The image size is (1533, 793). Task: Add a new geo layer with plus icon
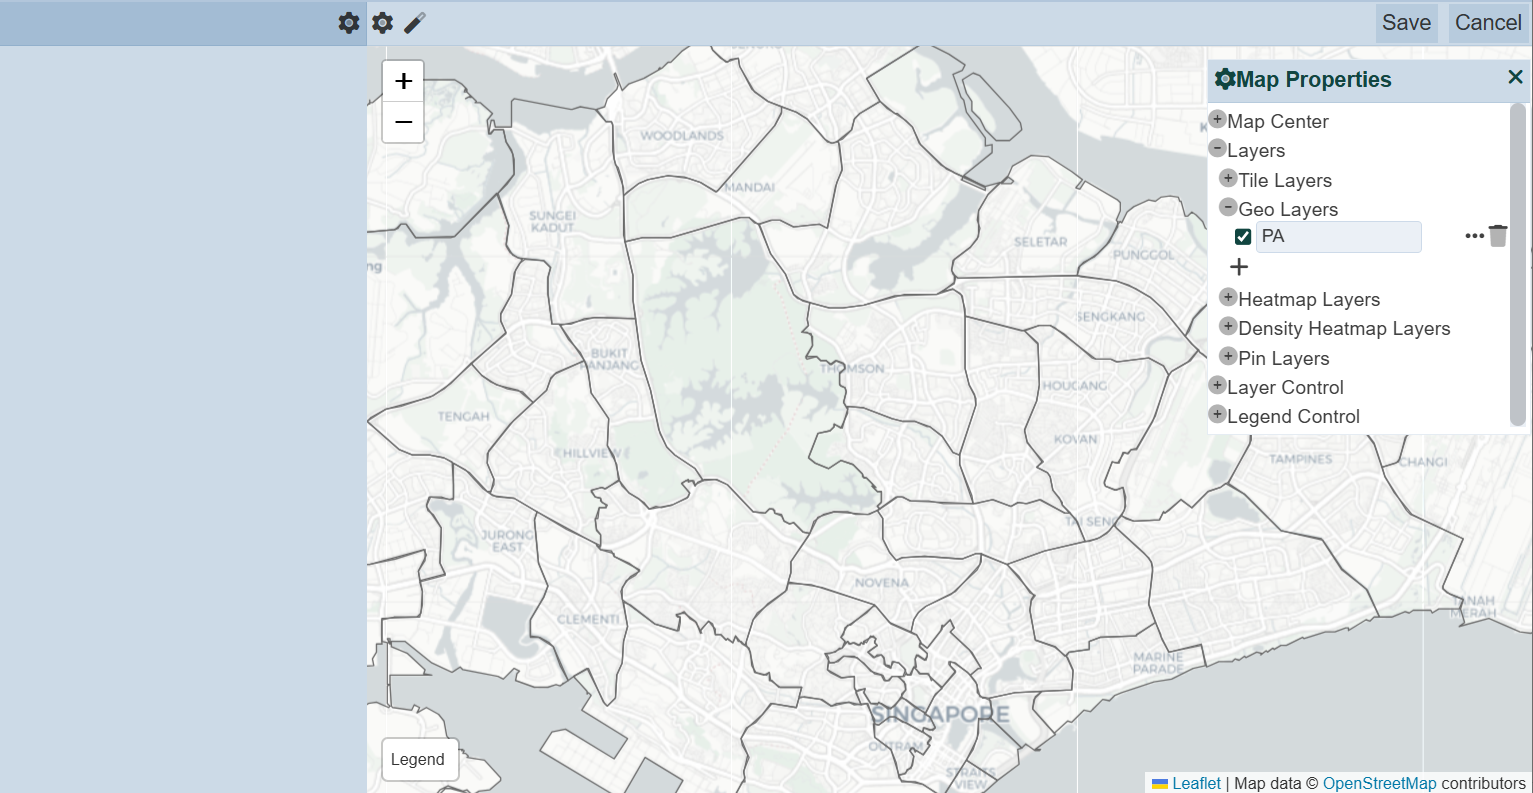[1239, 267]
